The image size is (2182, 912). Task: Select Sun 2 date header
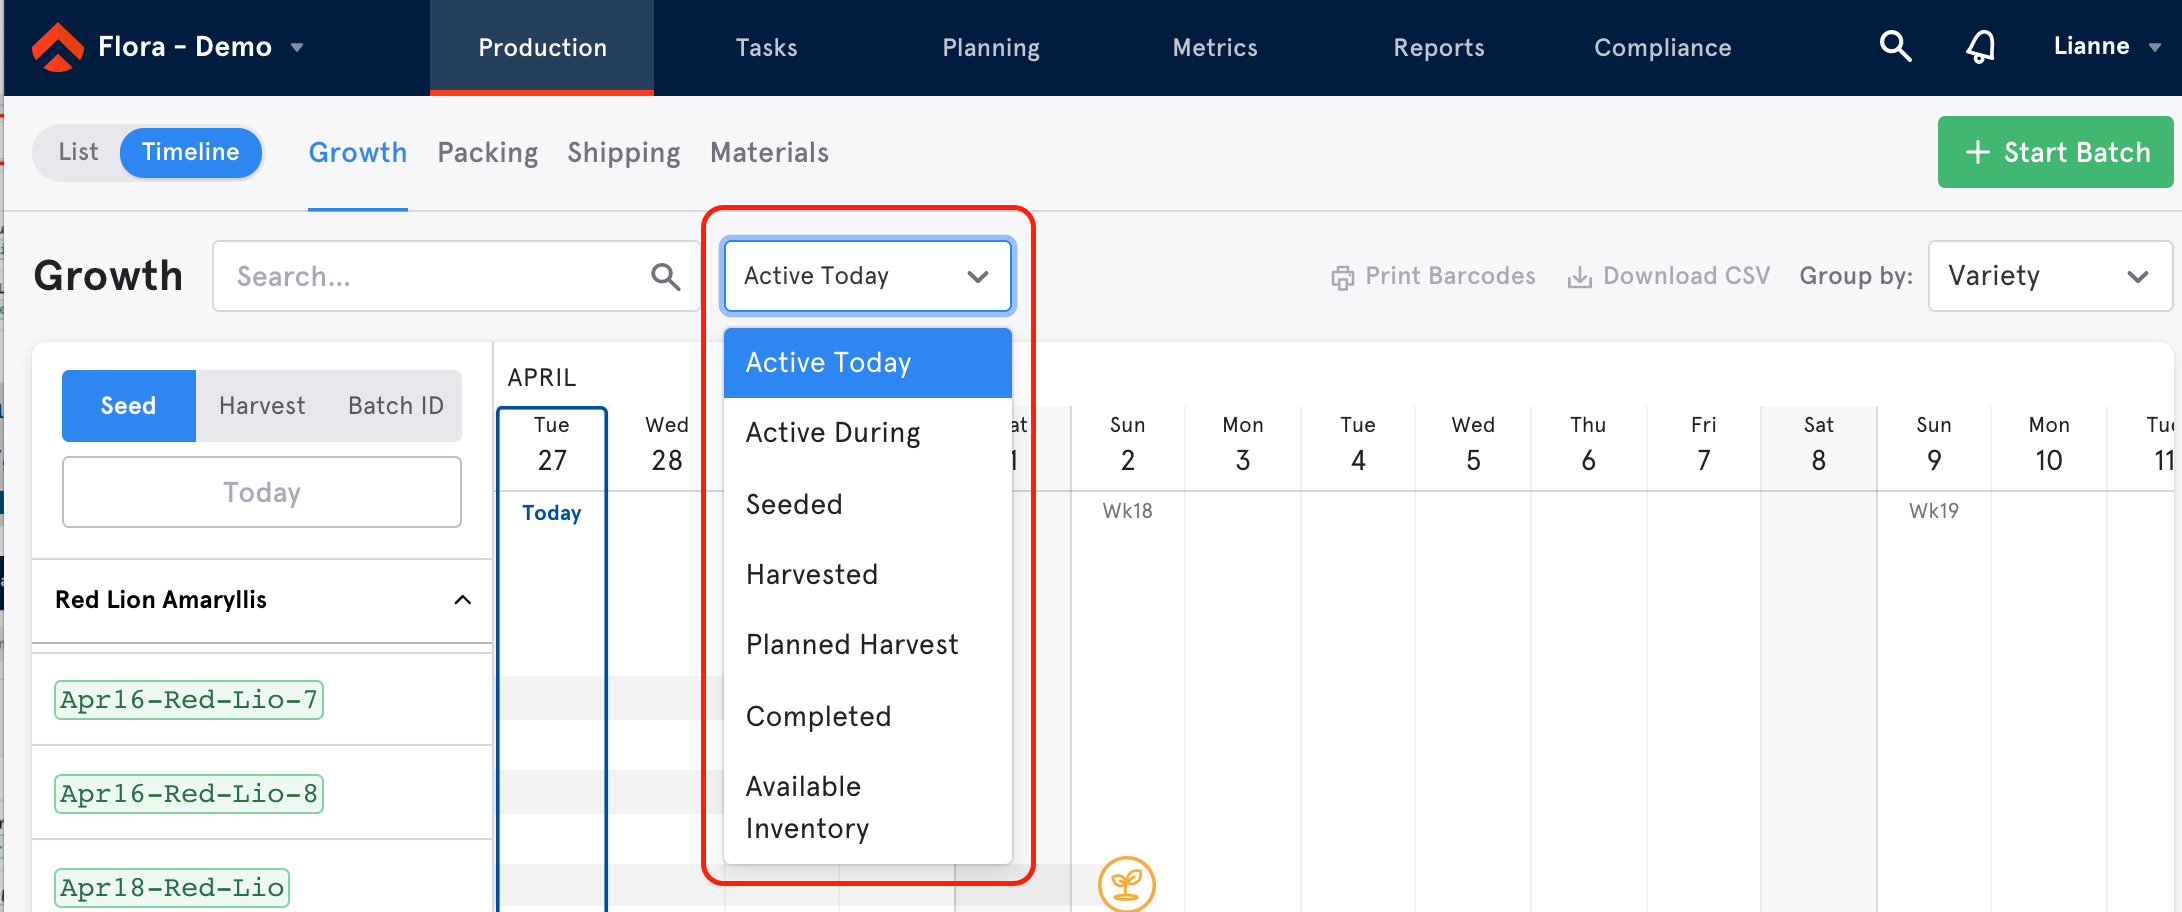[1128, 444]
